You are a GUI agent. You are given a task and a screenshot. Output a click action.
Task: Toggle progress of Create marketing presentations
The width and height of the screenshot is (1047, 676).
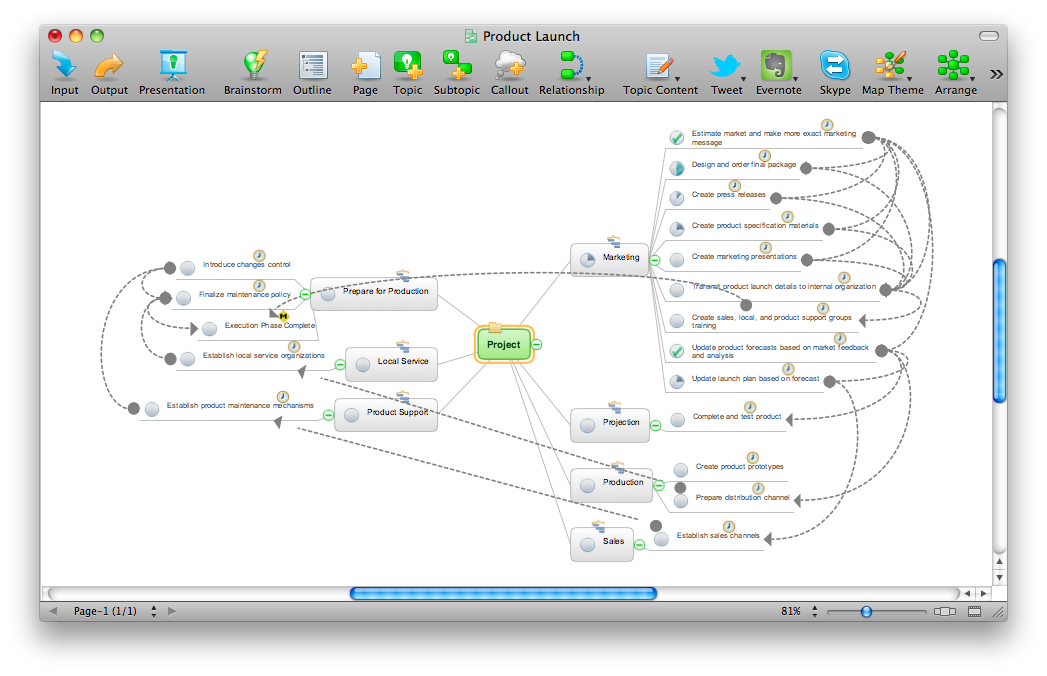(676, 260)
